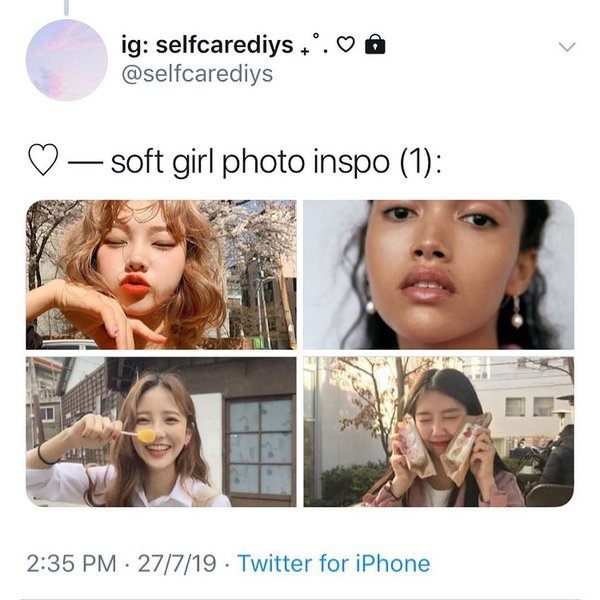Viewport: 600px width, 600px height.
Task: Click the small heart in the display name
Action: [x=347, y=45]
